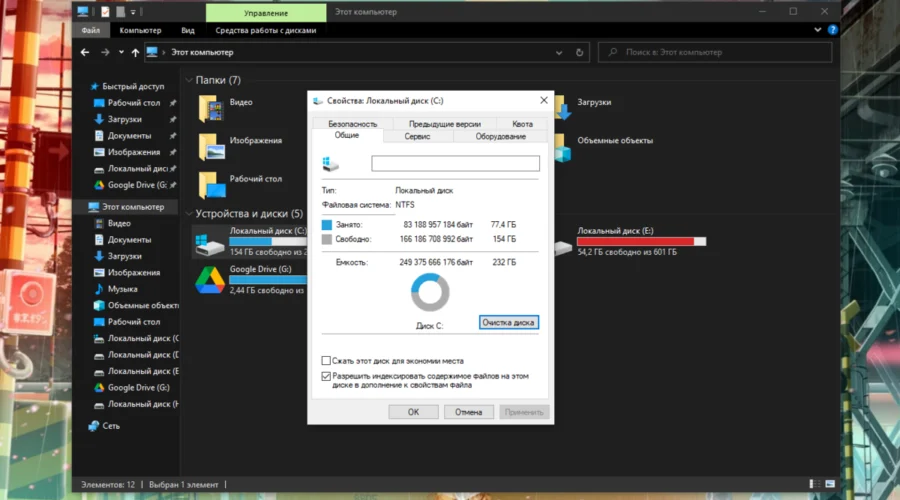Open Сеть in the navigation pane

pos(111,425)
